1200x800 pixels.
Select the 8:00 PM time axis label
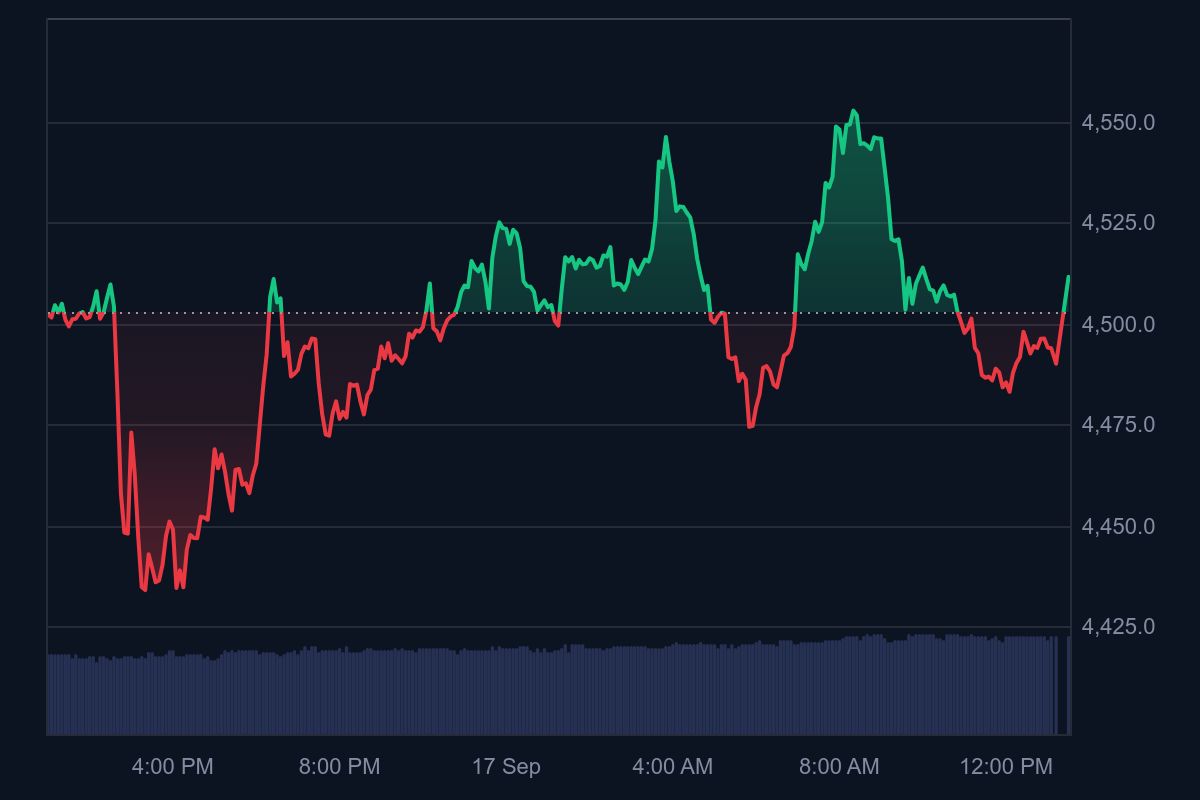click(x=339, y=767)
